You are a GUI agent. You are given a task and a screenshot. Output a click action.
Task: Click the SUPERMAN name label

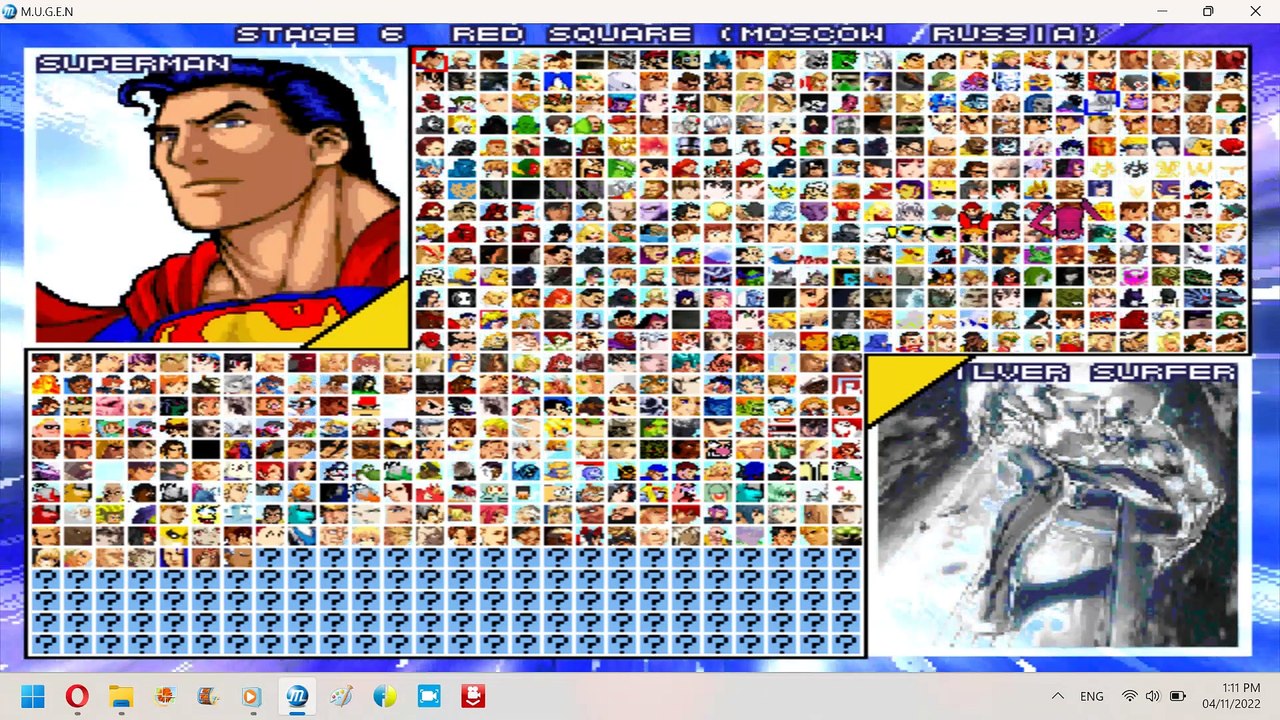(x=134, y=64)
